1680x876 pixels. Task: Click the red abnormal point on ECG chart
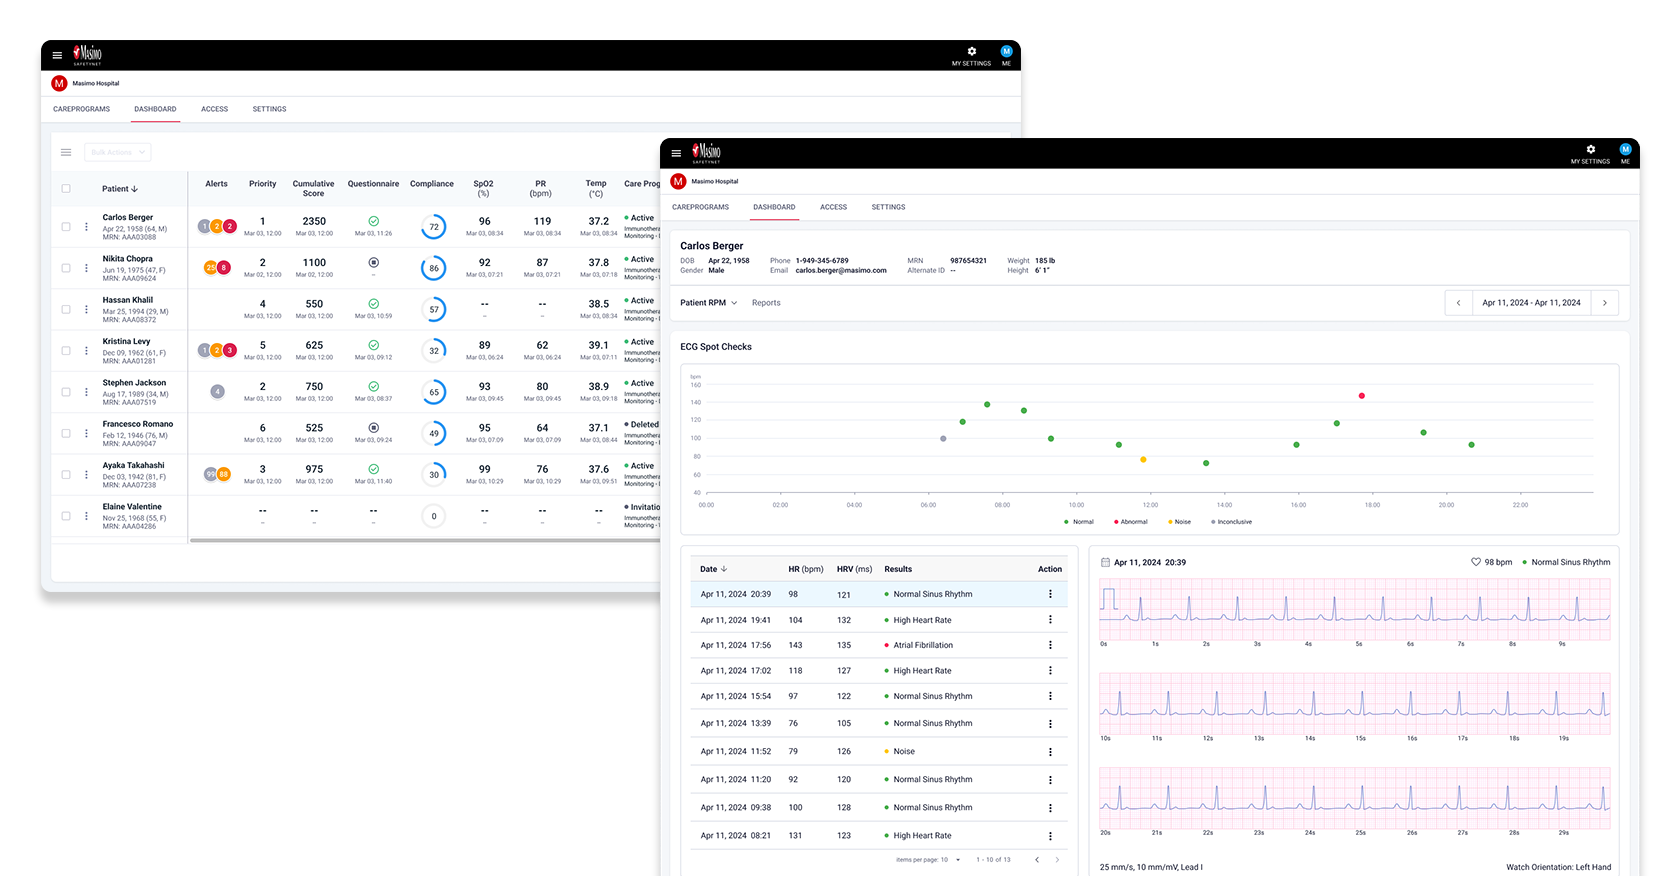(1362, 396)
